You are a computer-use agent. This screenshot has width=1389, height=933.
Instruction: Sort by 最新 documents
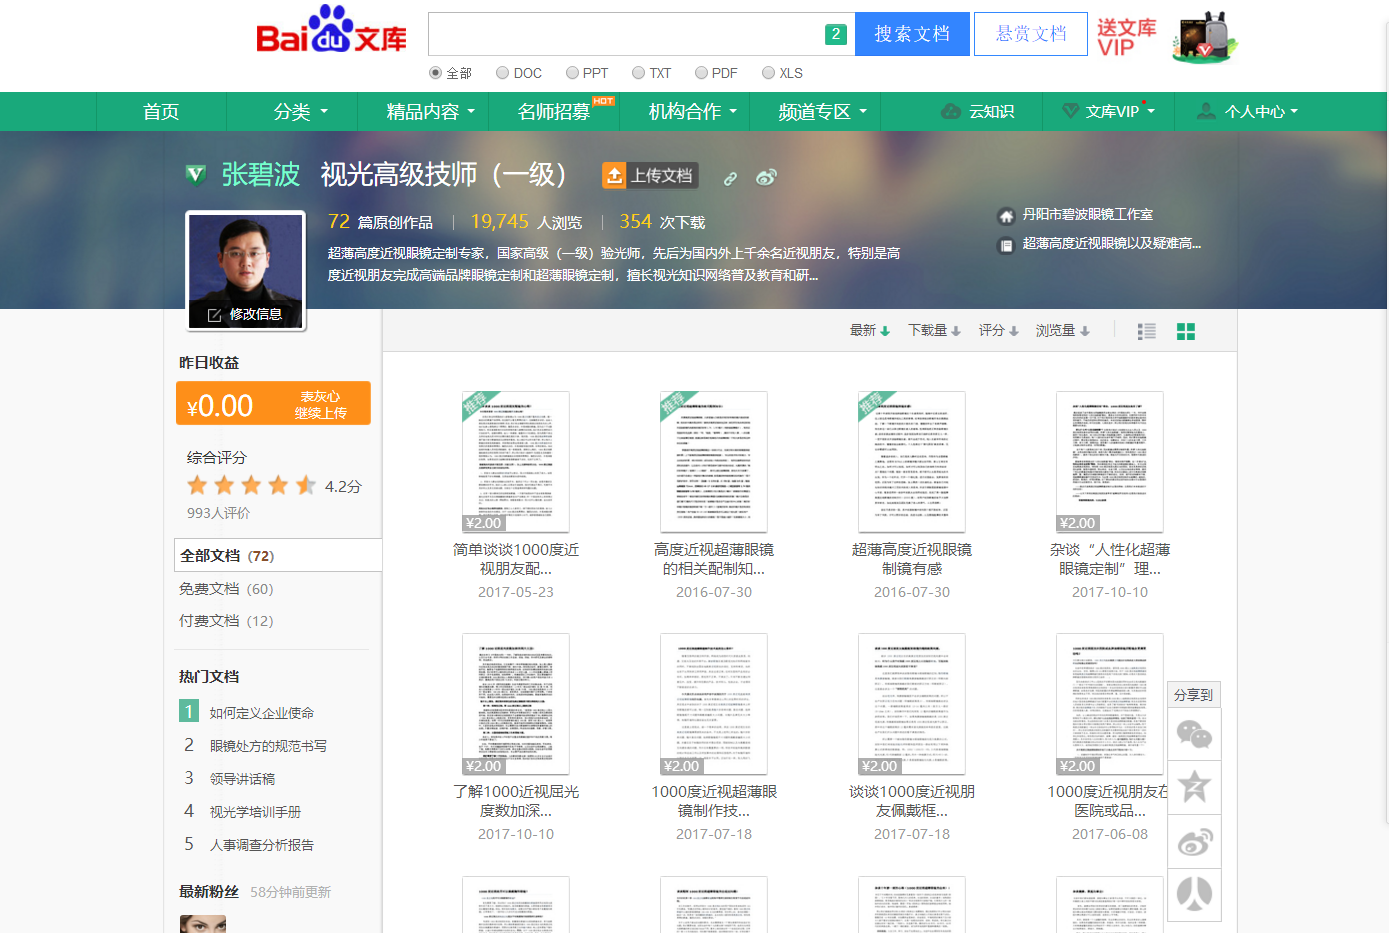pyautogui.click(x=869, y=331)
